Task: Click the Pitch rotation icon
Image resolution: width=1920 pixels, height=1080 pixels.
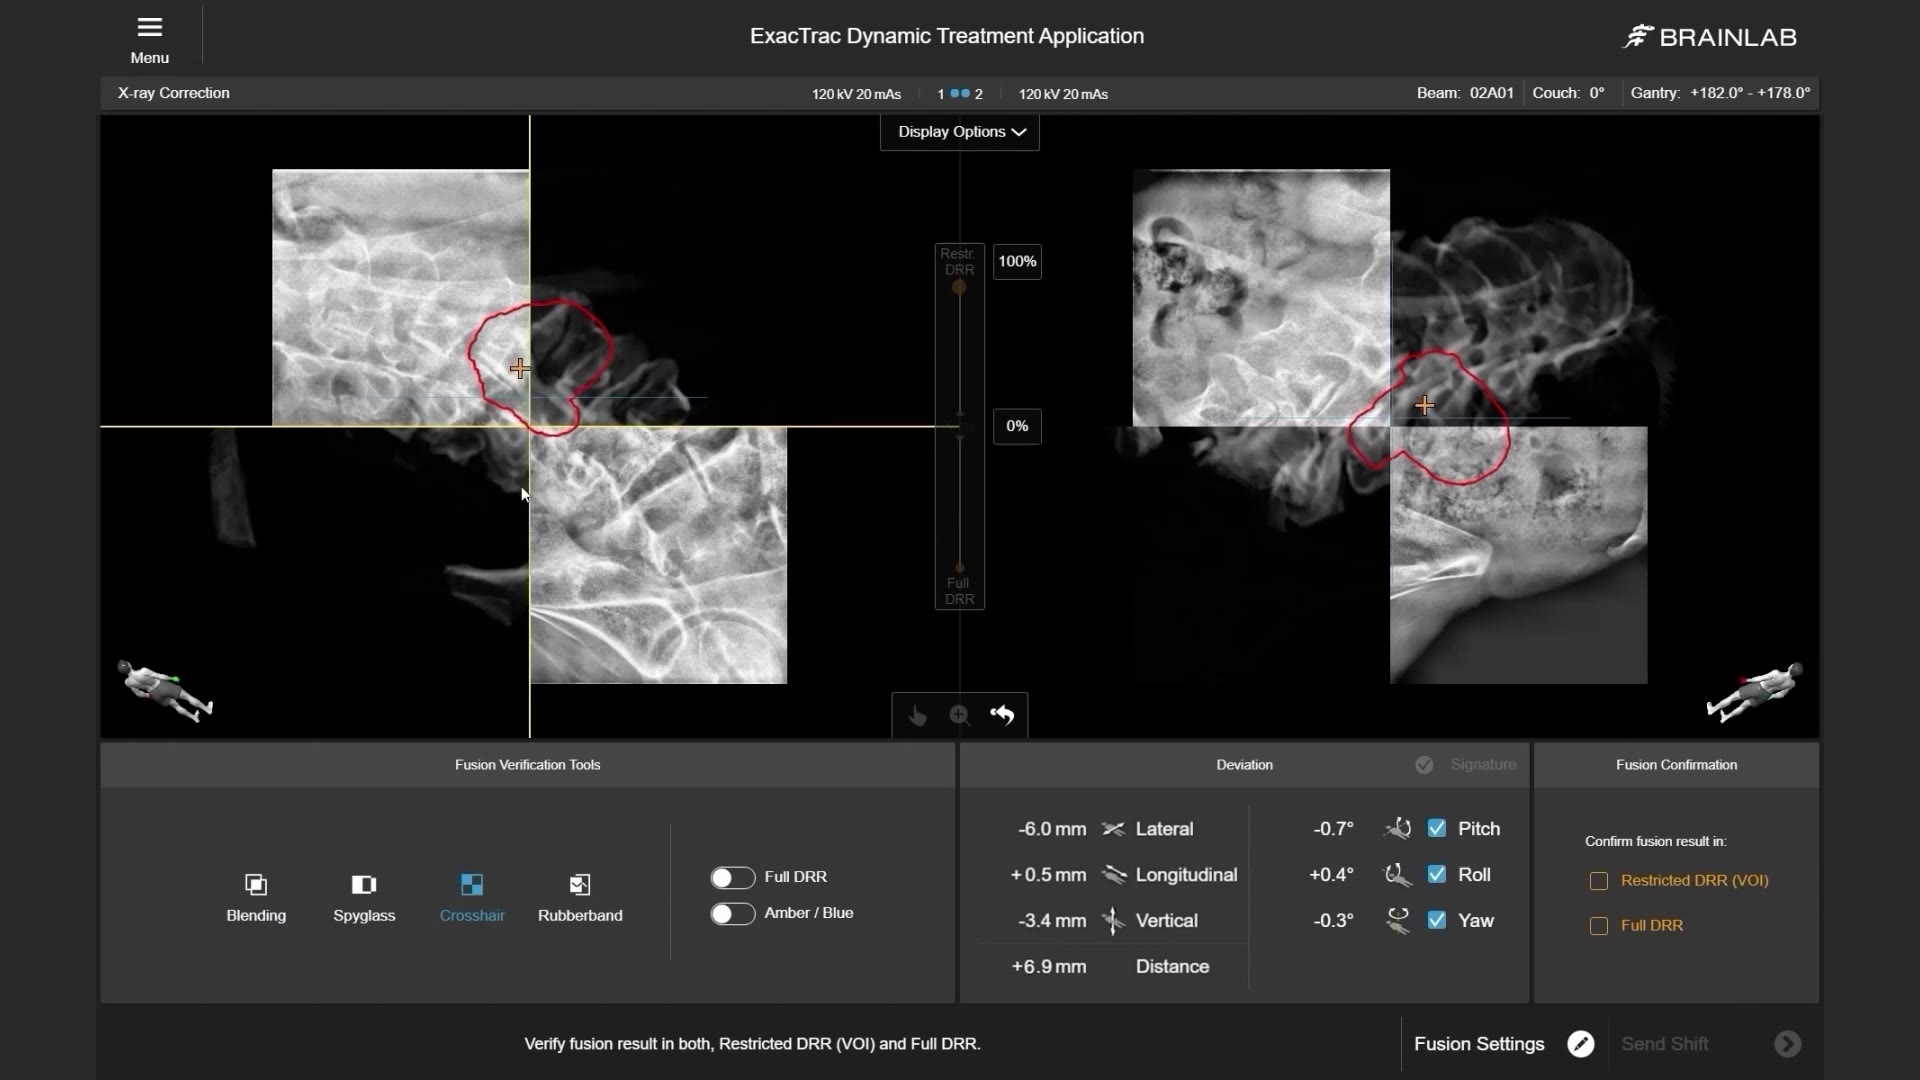Action: 1397,828
